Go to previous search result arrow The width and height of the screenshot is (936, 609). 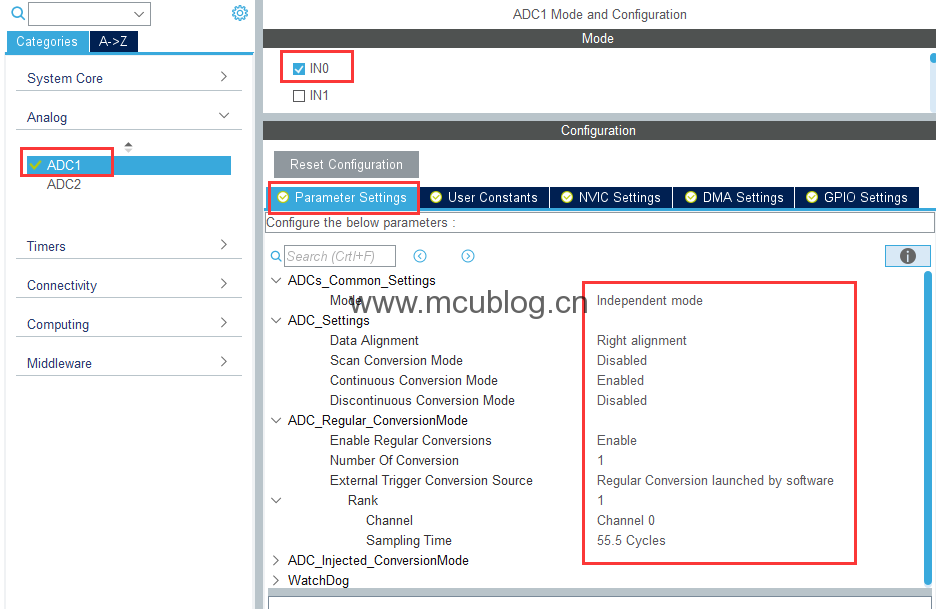click(420, 256)
